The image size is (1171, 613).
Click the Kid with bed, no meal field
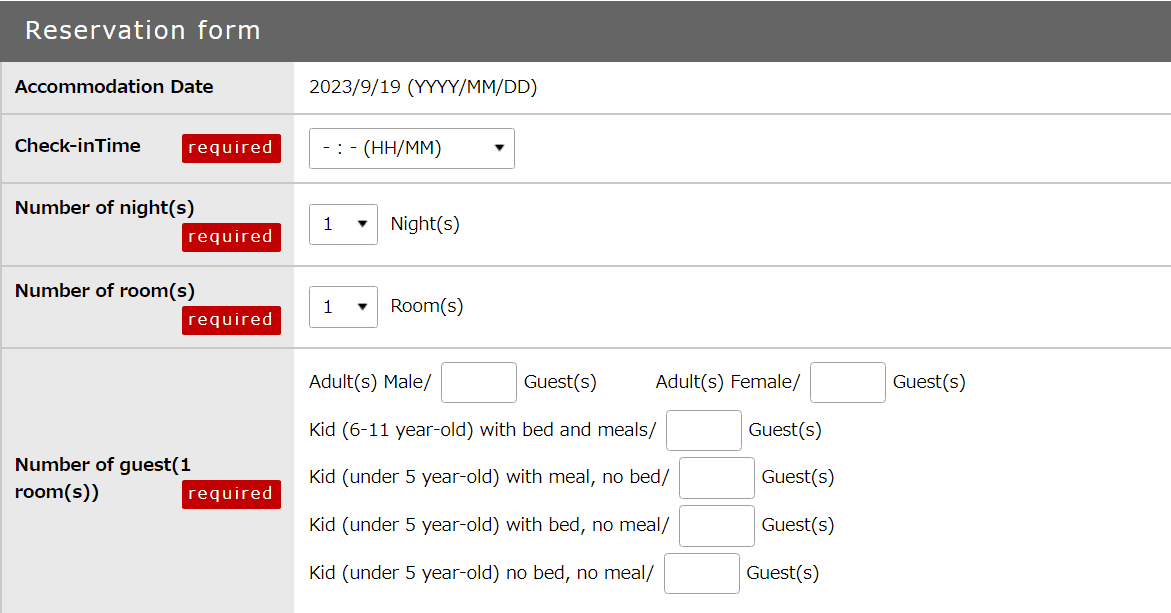click(x=716, y=525)
